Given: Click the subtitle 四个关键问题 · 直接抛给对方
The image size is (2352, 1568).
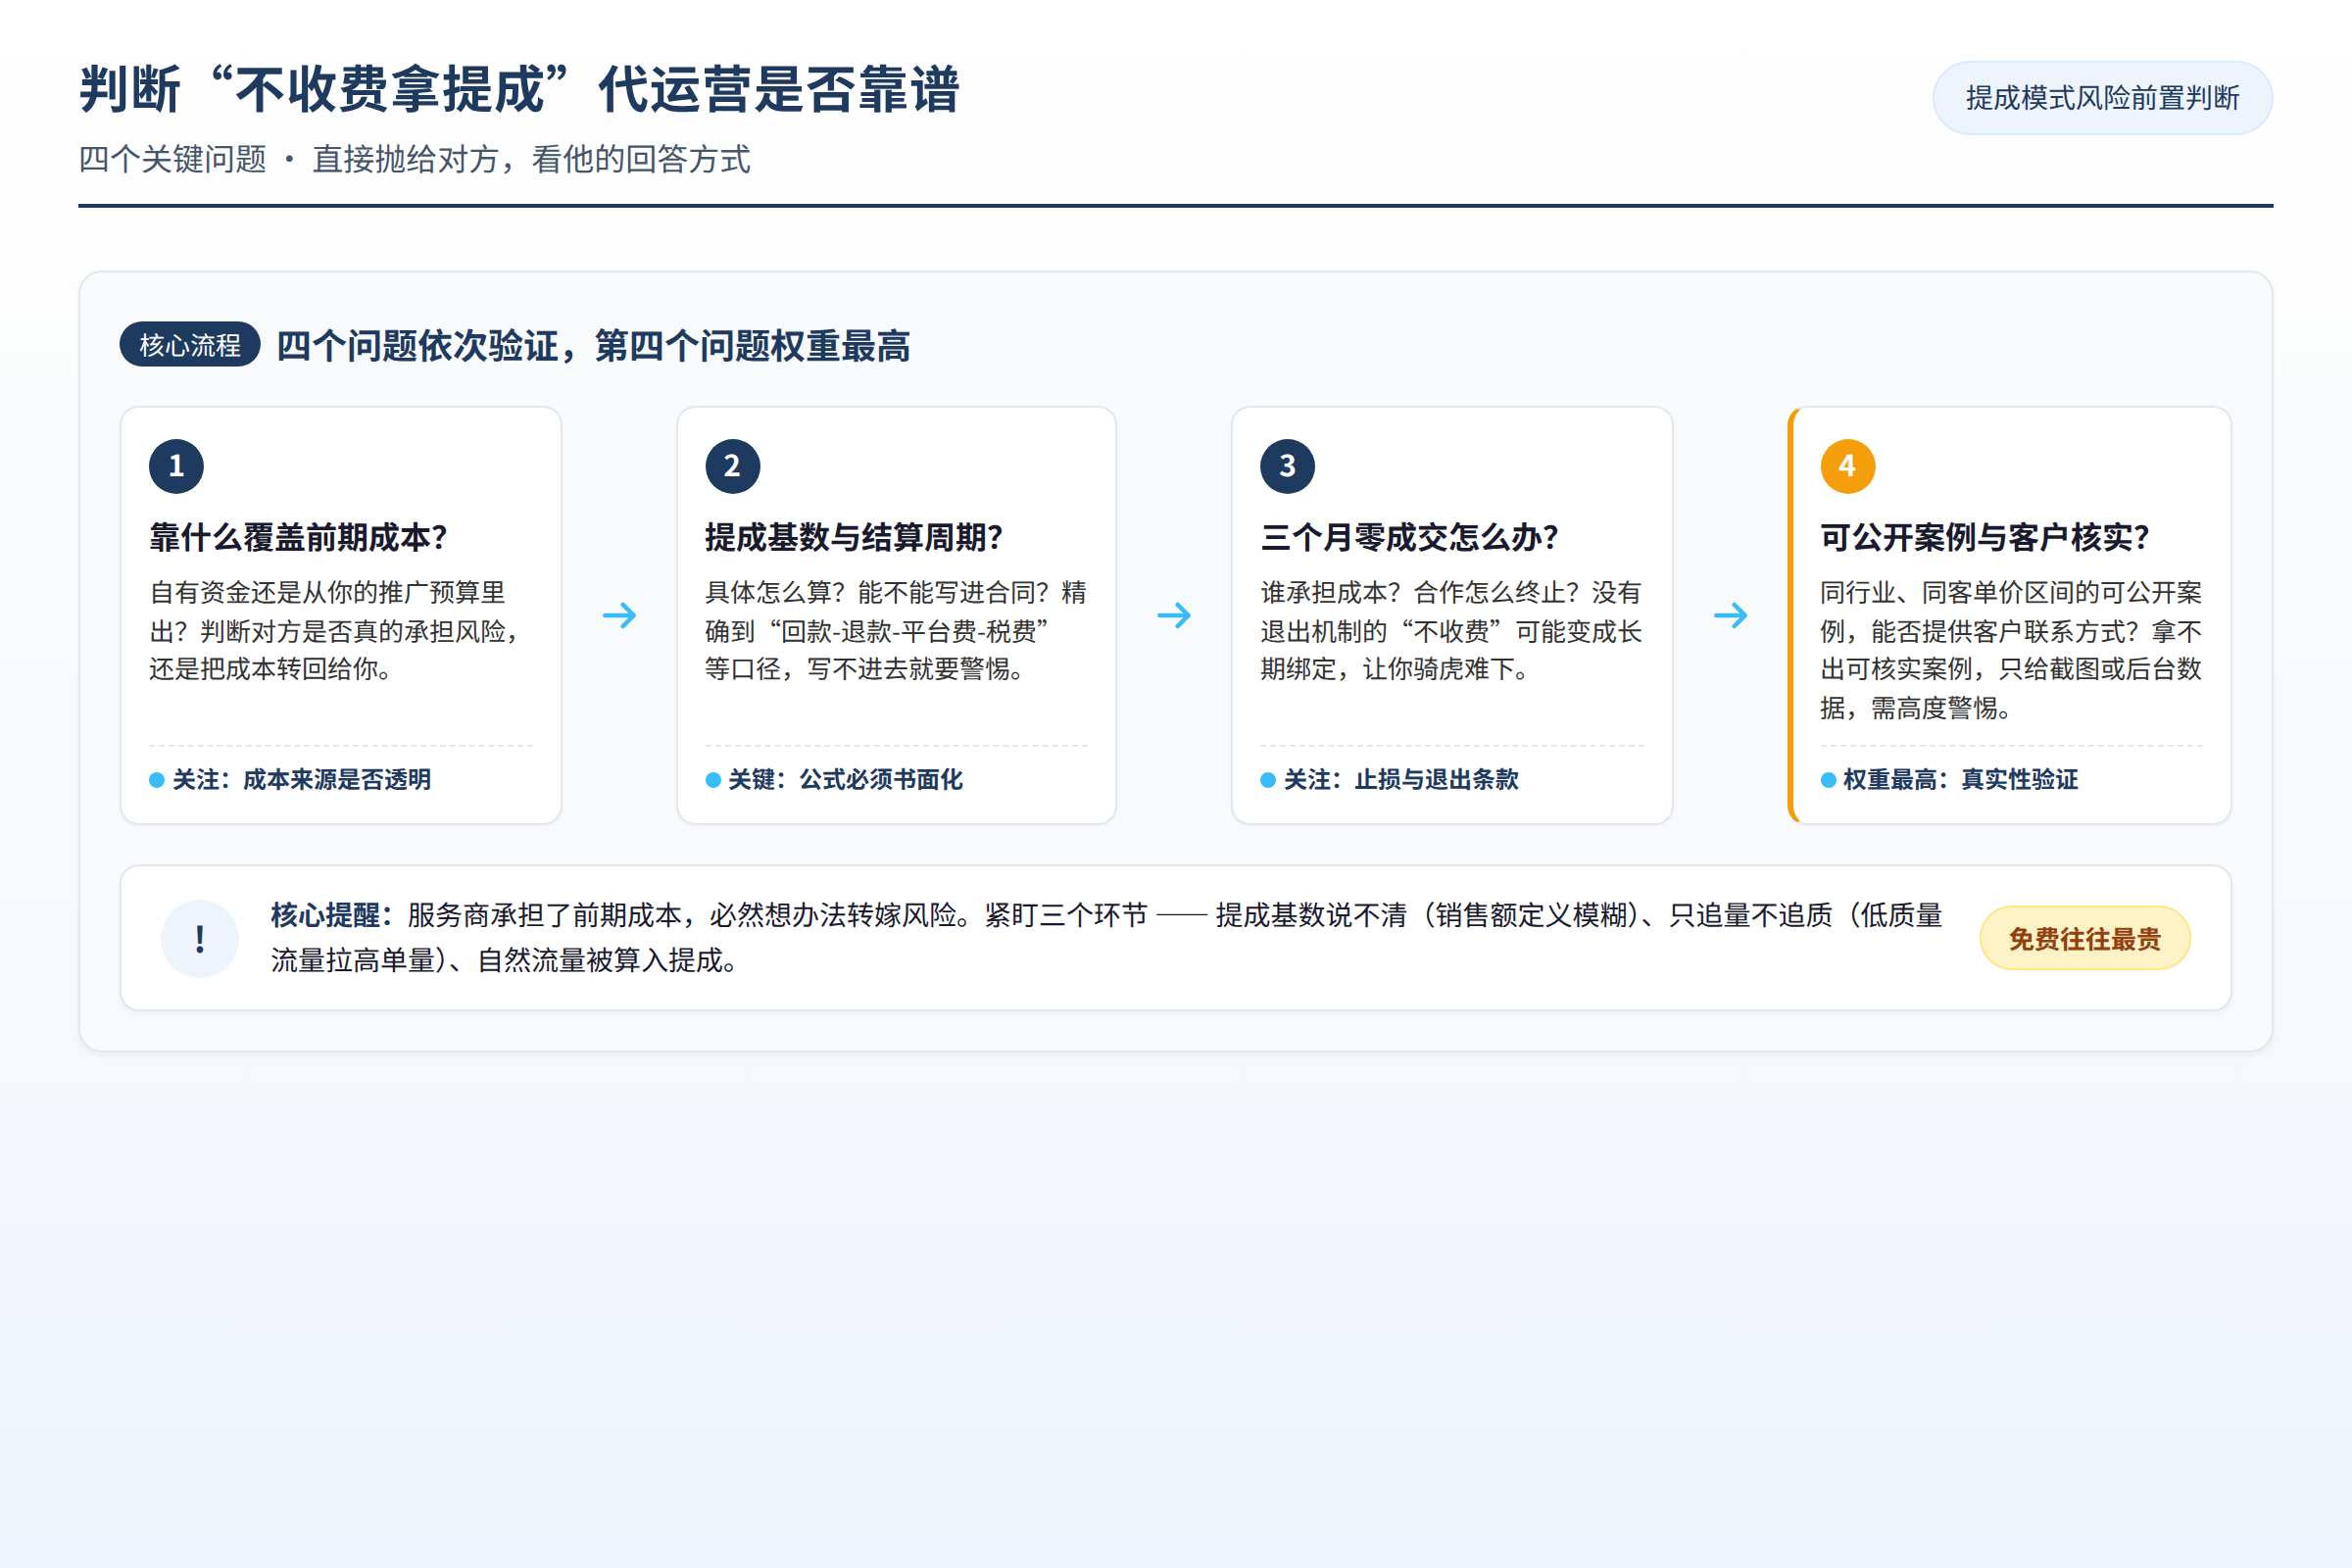Looking at the screenshot, I should tap(414, 159).
